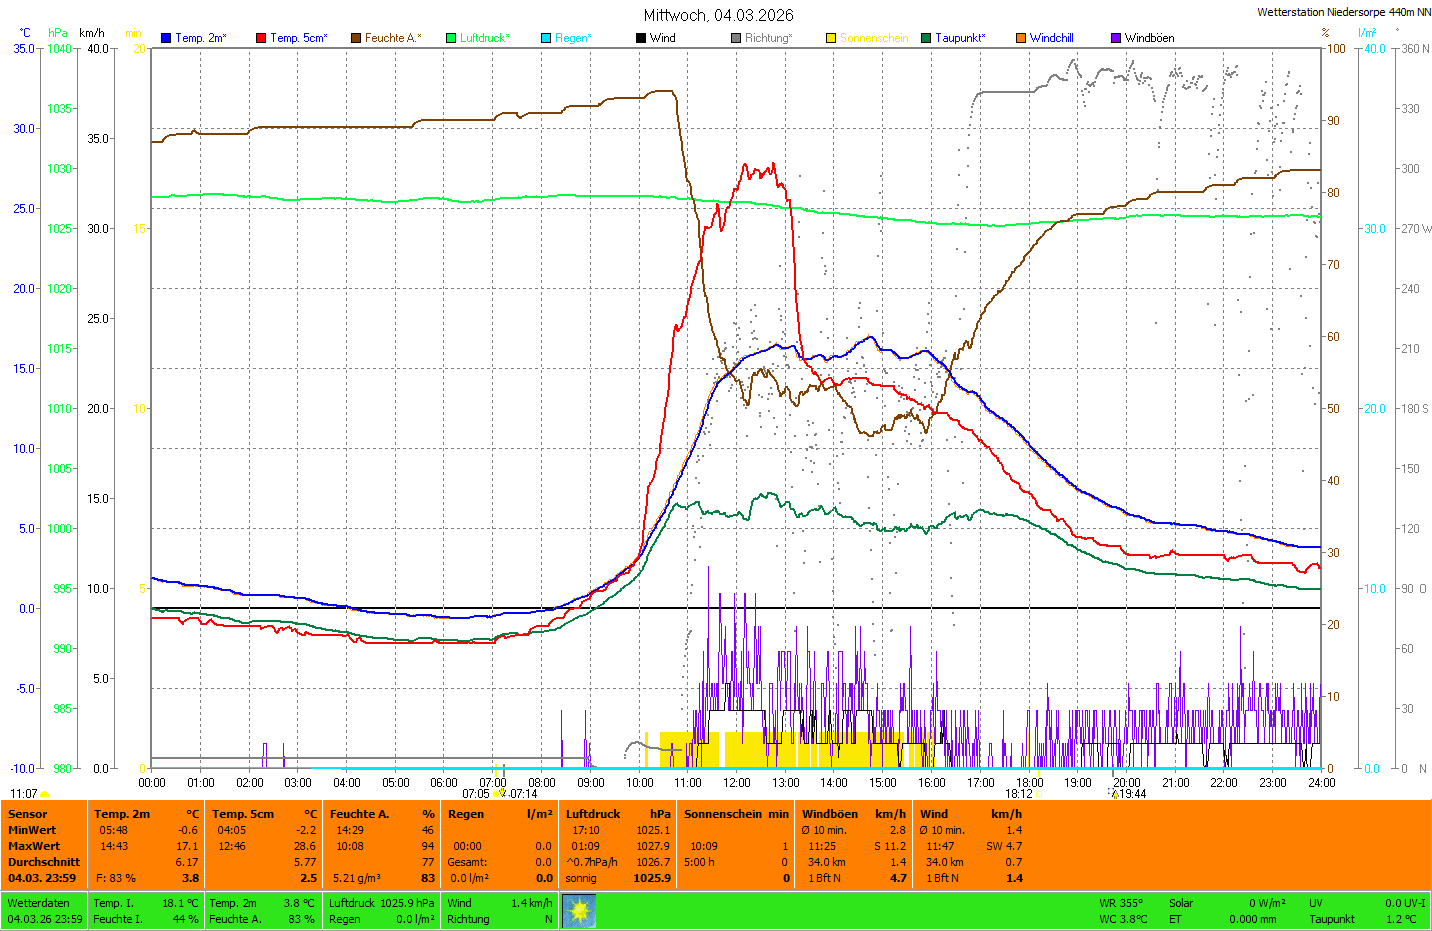Click the orange Windchill legend square
The width and height of the screenshot is (1432, 931).
[x=1021, y=38]
